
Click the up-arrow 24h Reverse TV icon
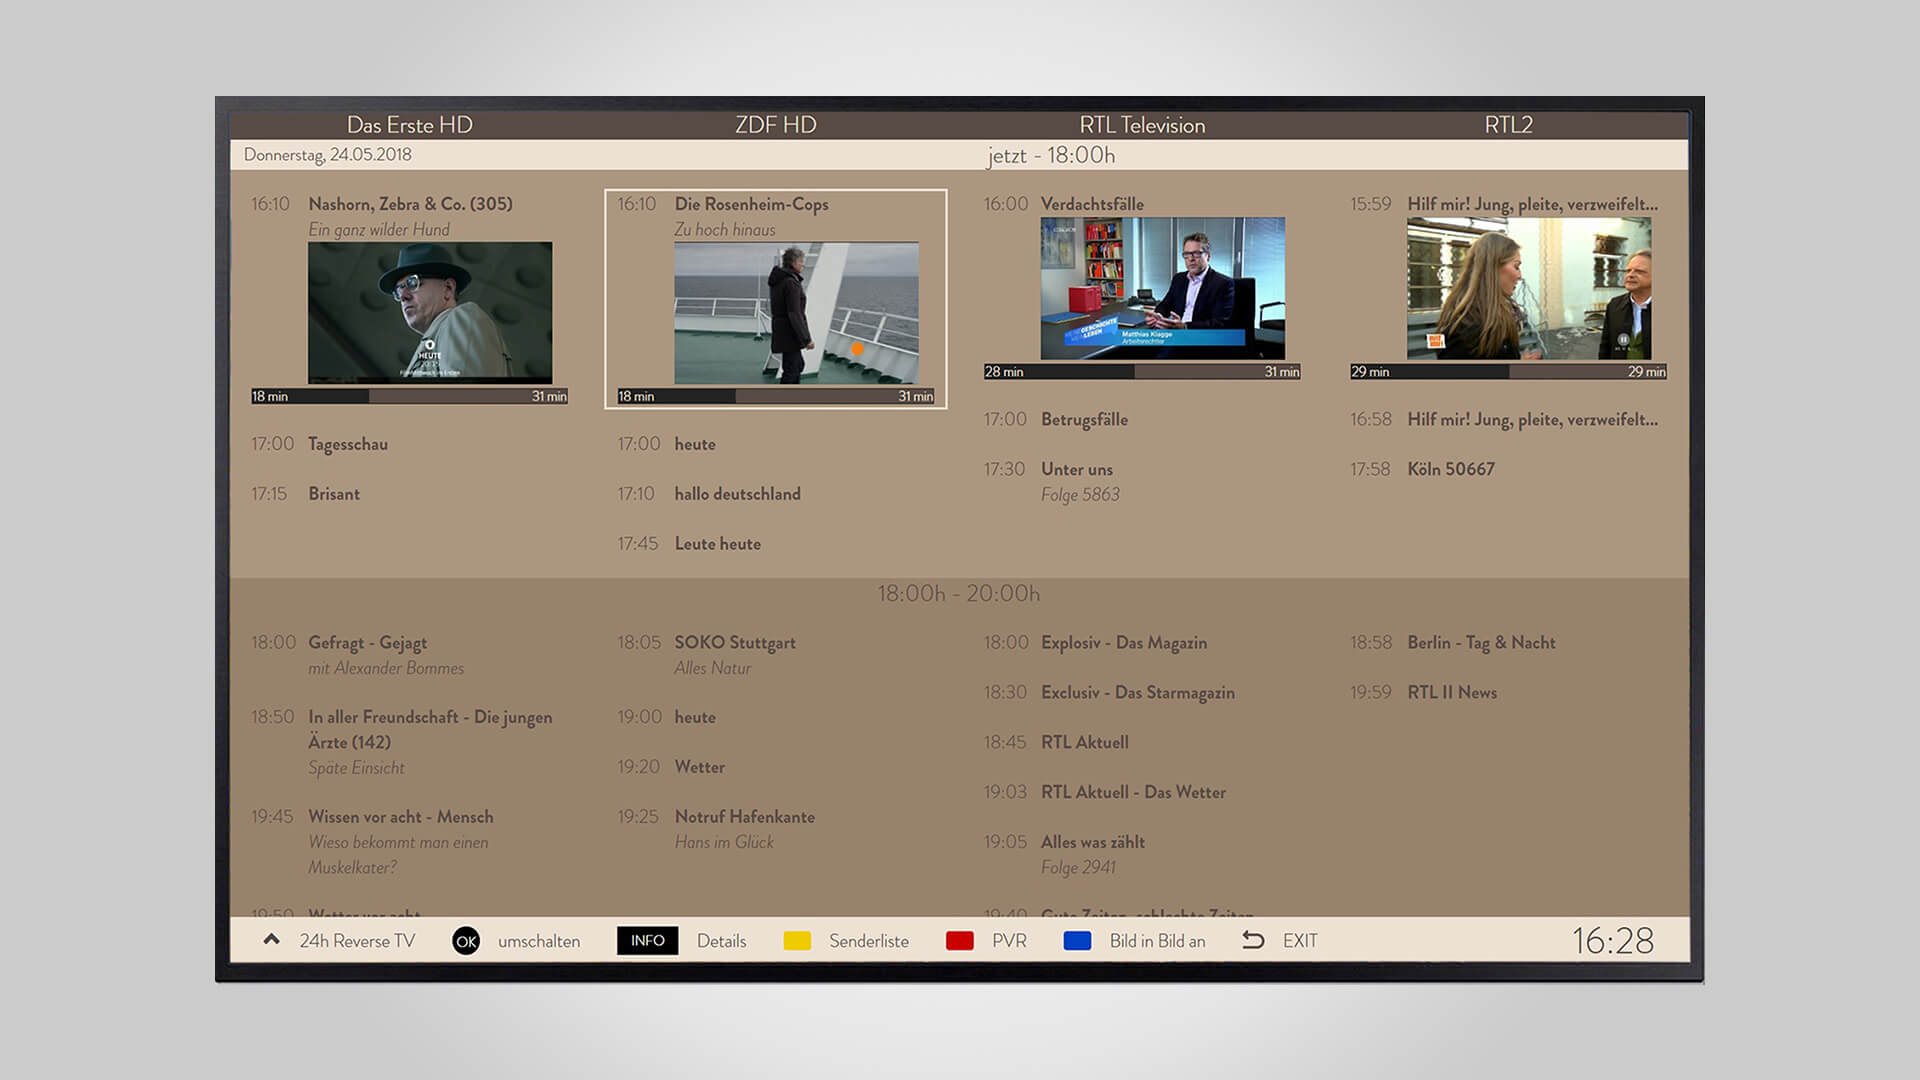tap(270, 939)
